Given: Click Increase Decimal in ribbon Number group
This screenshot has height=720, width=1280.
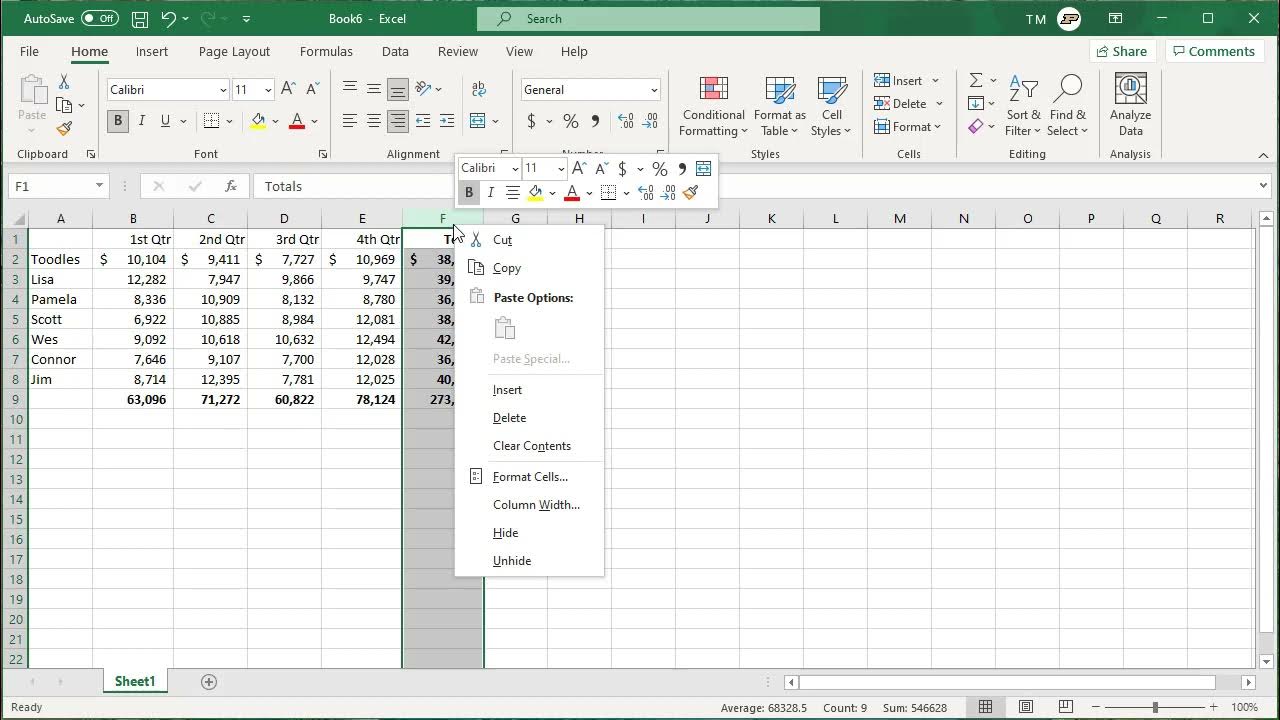Looking at the screenshot, I should coord(626,121).
